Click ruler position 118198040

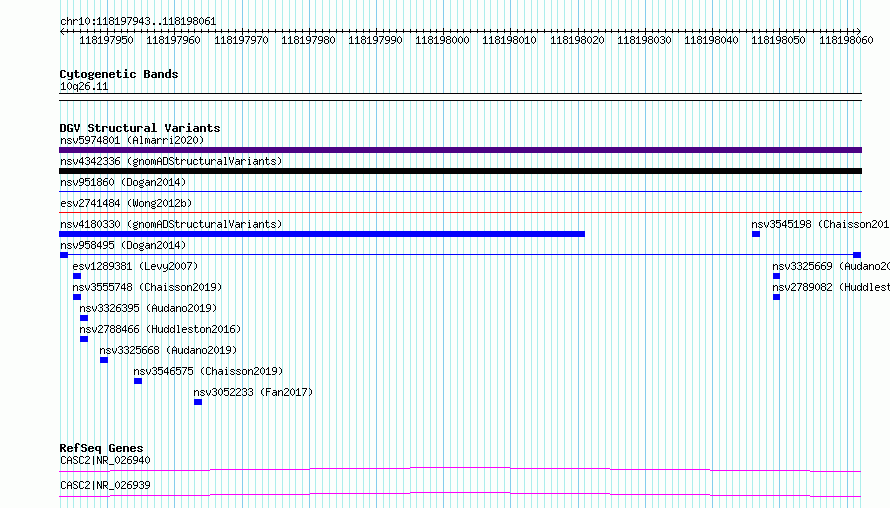[711, 40]
